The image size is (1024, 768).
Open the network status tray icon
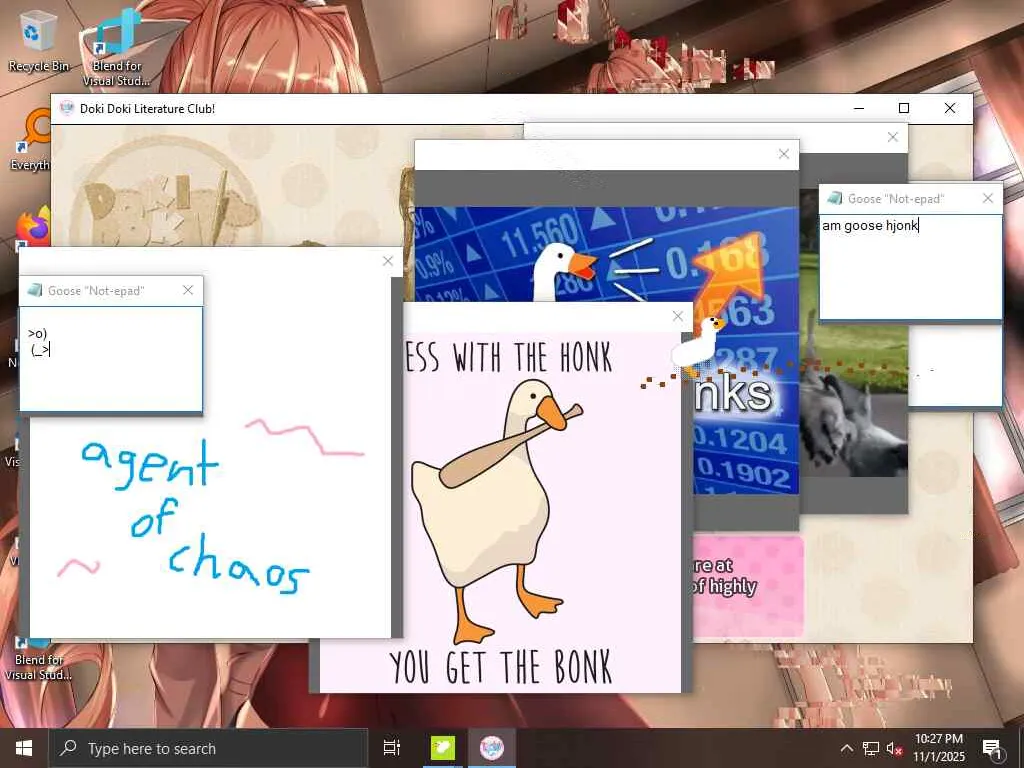(871, 748)
